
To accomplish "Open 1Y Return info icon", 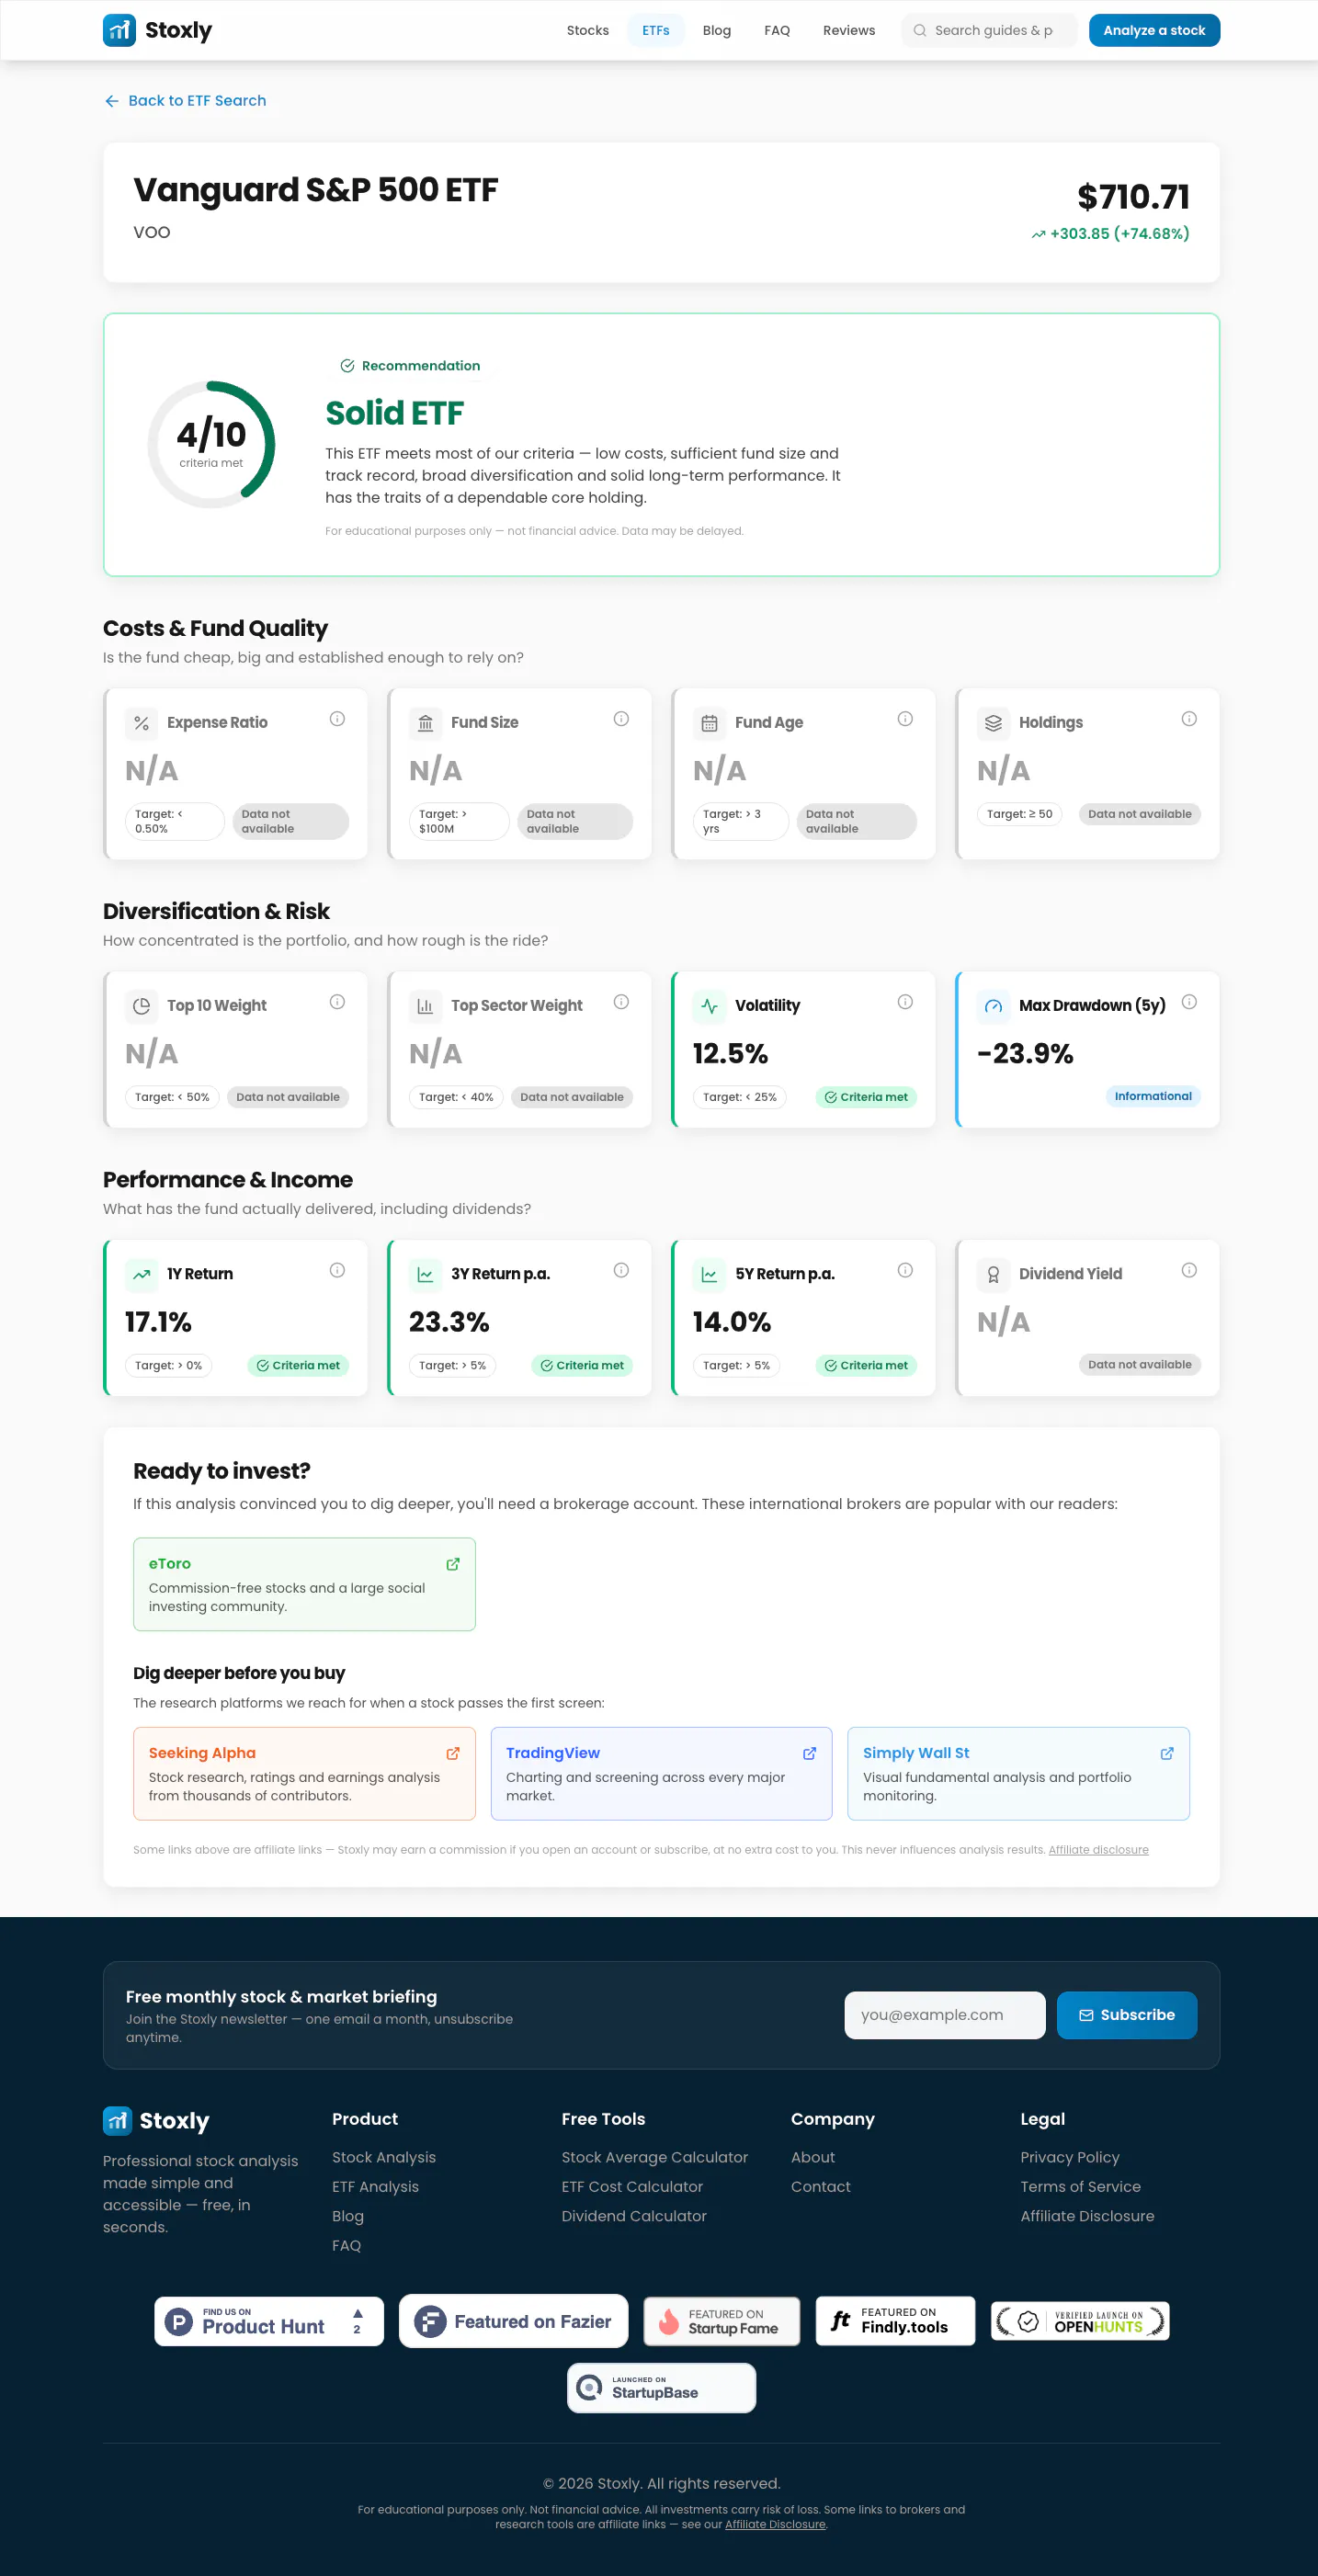I will tap(337, 1270).
